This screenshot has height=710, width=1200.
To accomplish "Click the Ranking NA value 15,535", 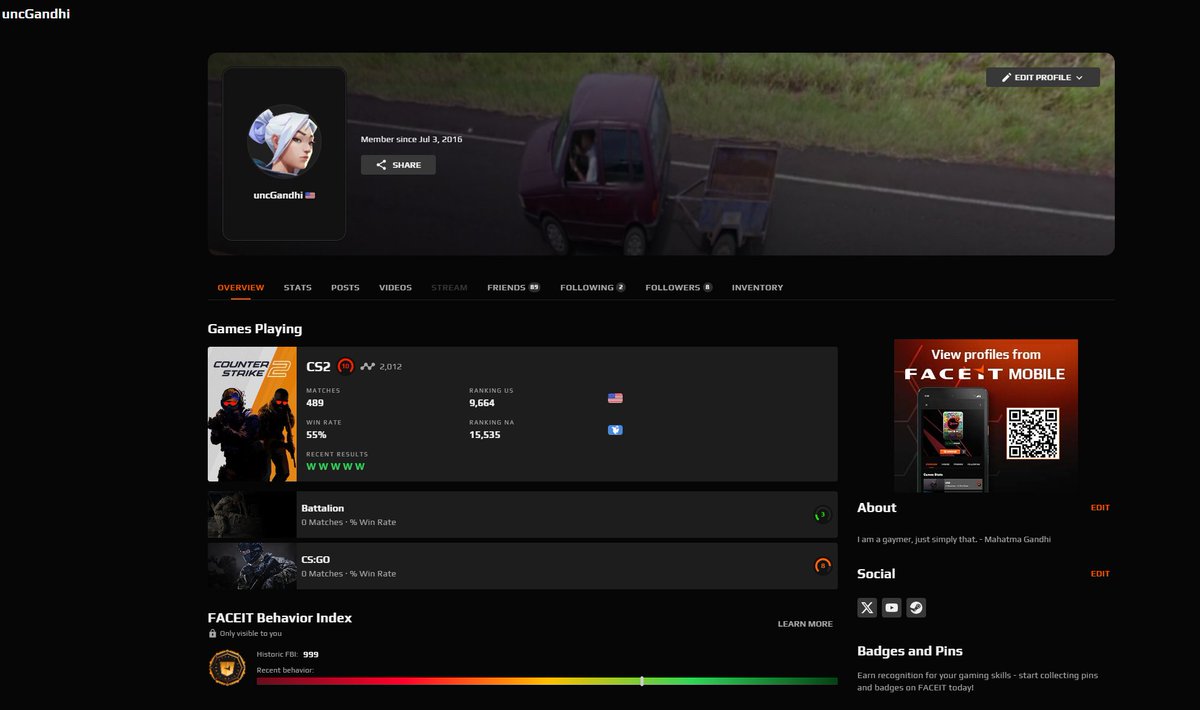I will tap(485, 435).
